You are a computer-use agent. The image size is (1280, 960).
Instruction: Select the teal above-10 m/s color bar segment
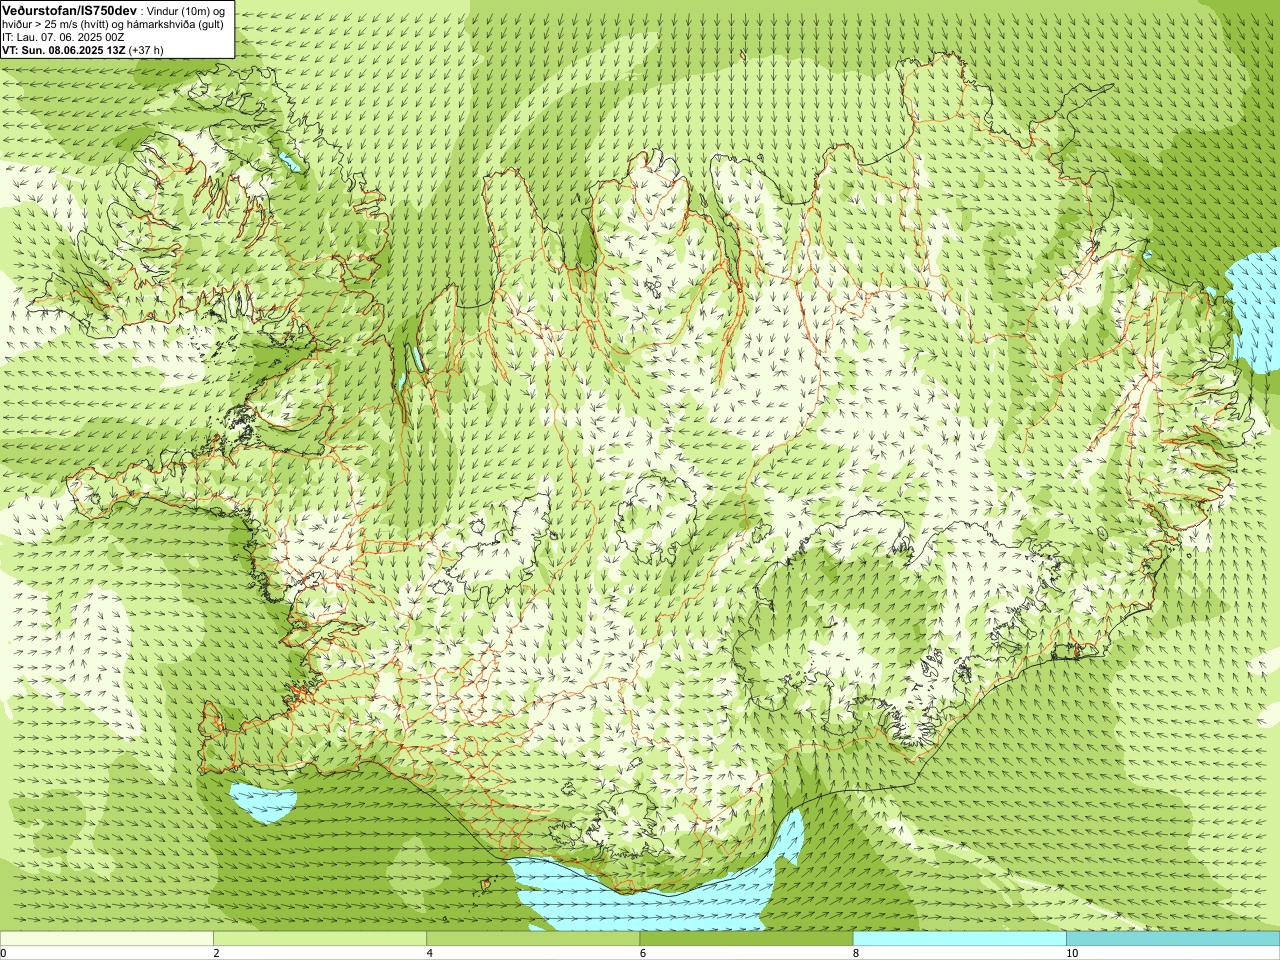pyautogui.click(x=1173, y=939)
